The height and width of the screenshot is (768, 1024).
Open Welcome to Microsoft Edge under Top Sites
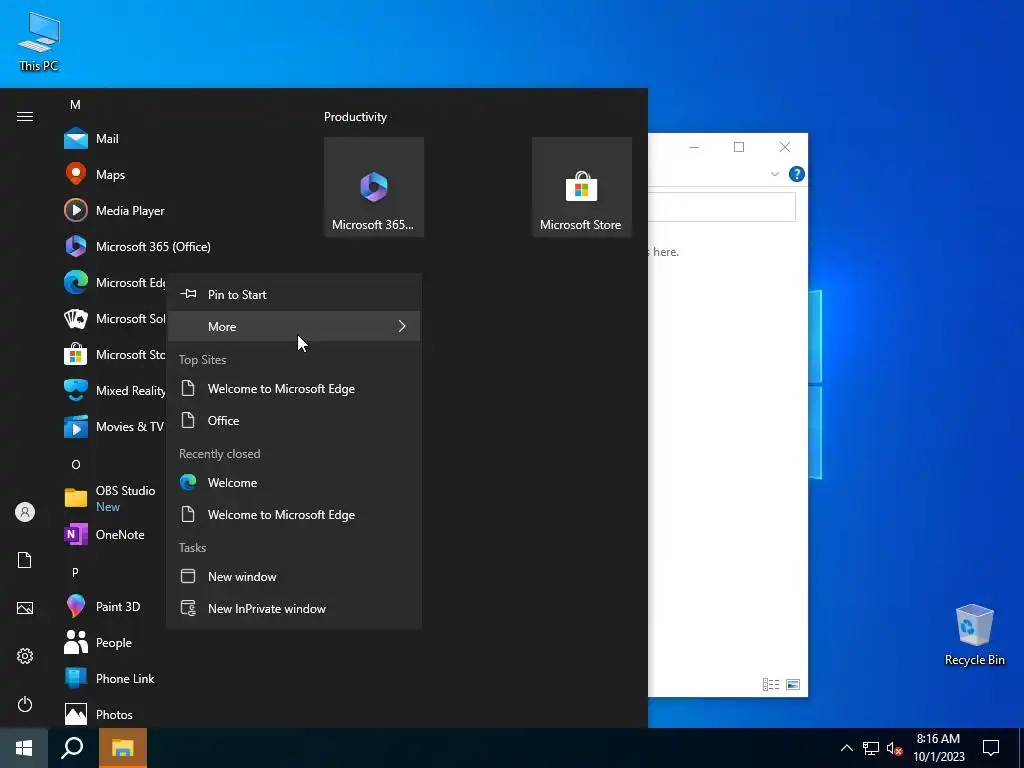294,389
